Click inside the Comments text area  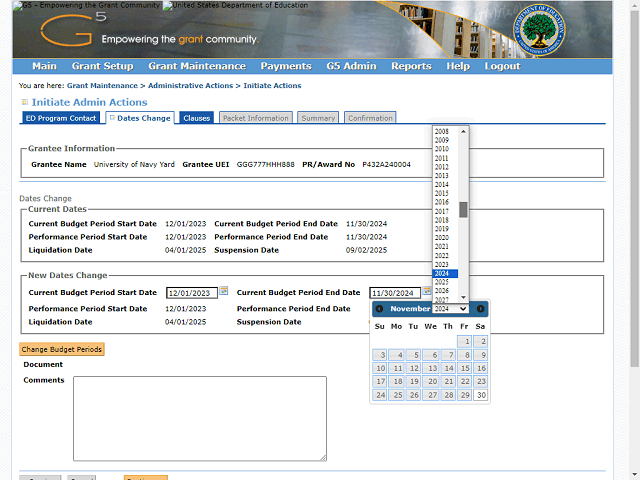point(200,418)
